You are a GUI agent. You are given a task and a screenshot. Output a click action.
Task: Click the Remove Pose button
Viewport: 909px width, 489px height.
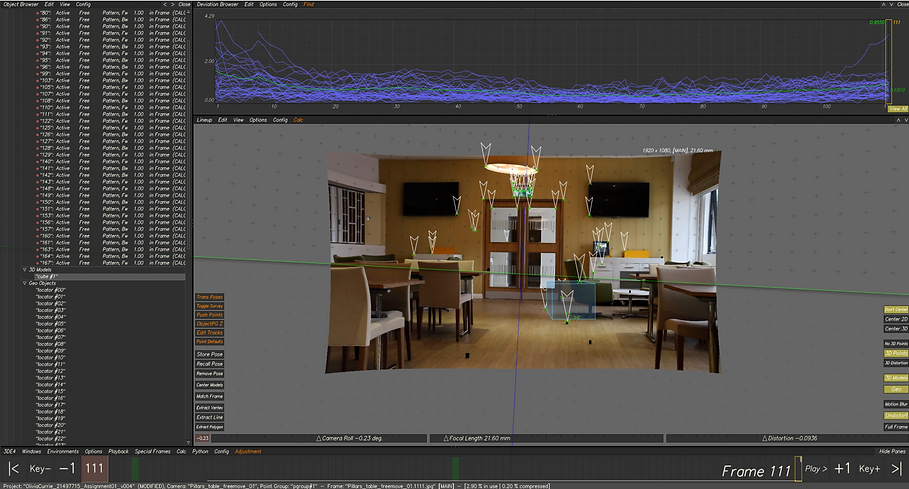pos(209,374)
